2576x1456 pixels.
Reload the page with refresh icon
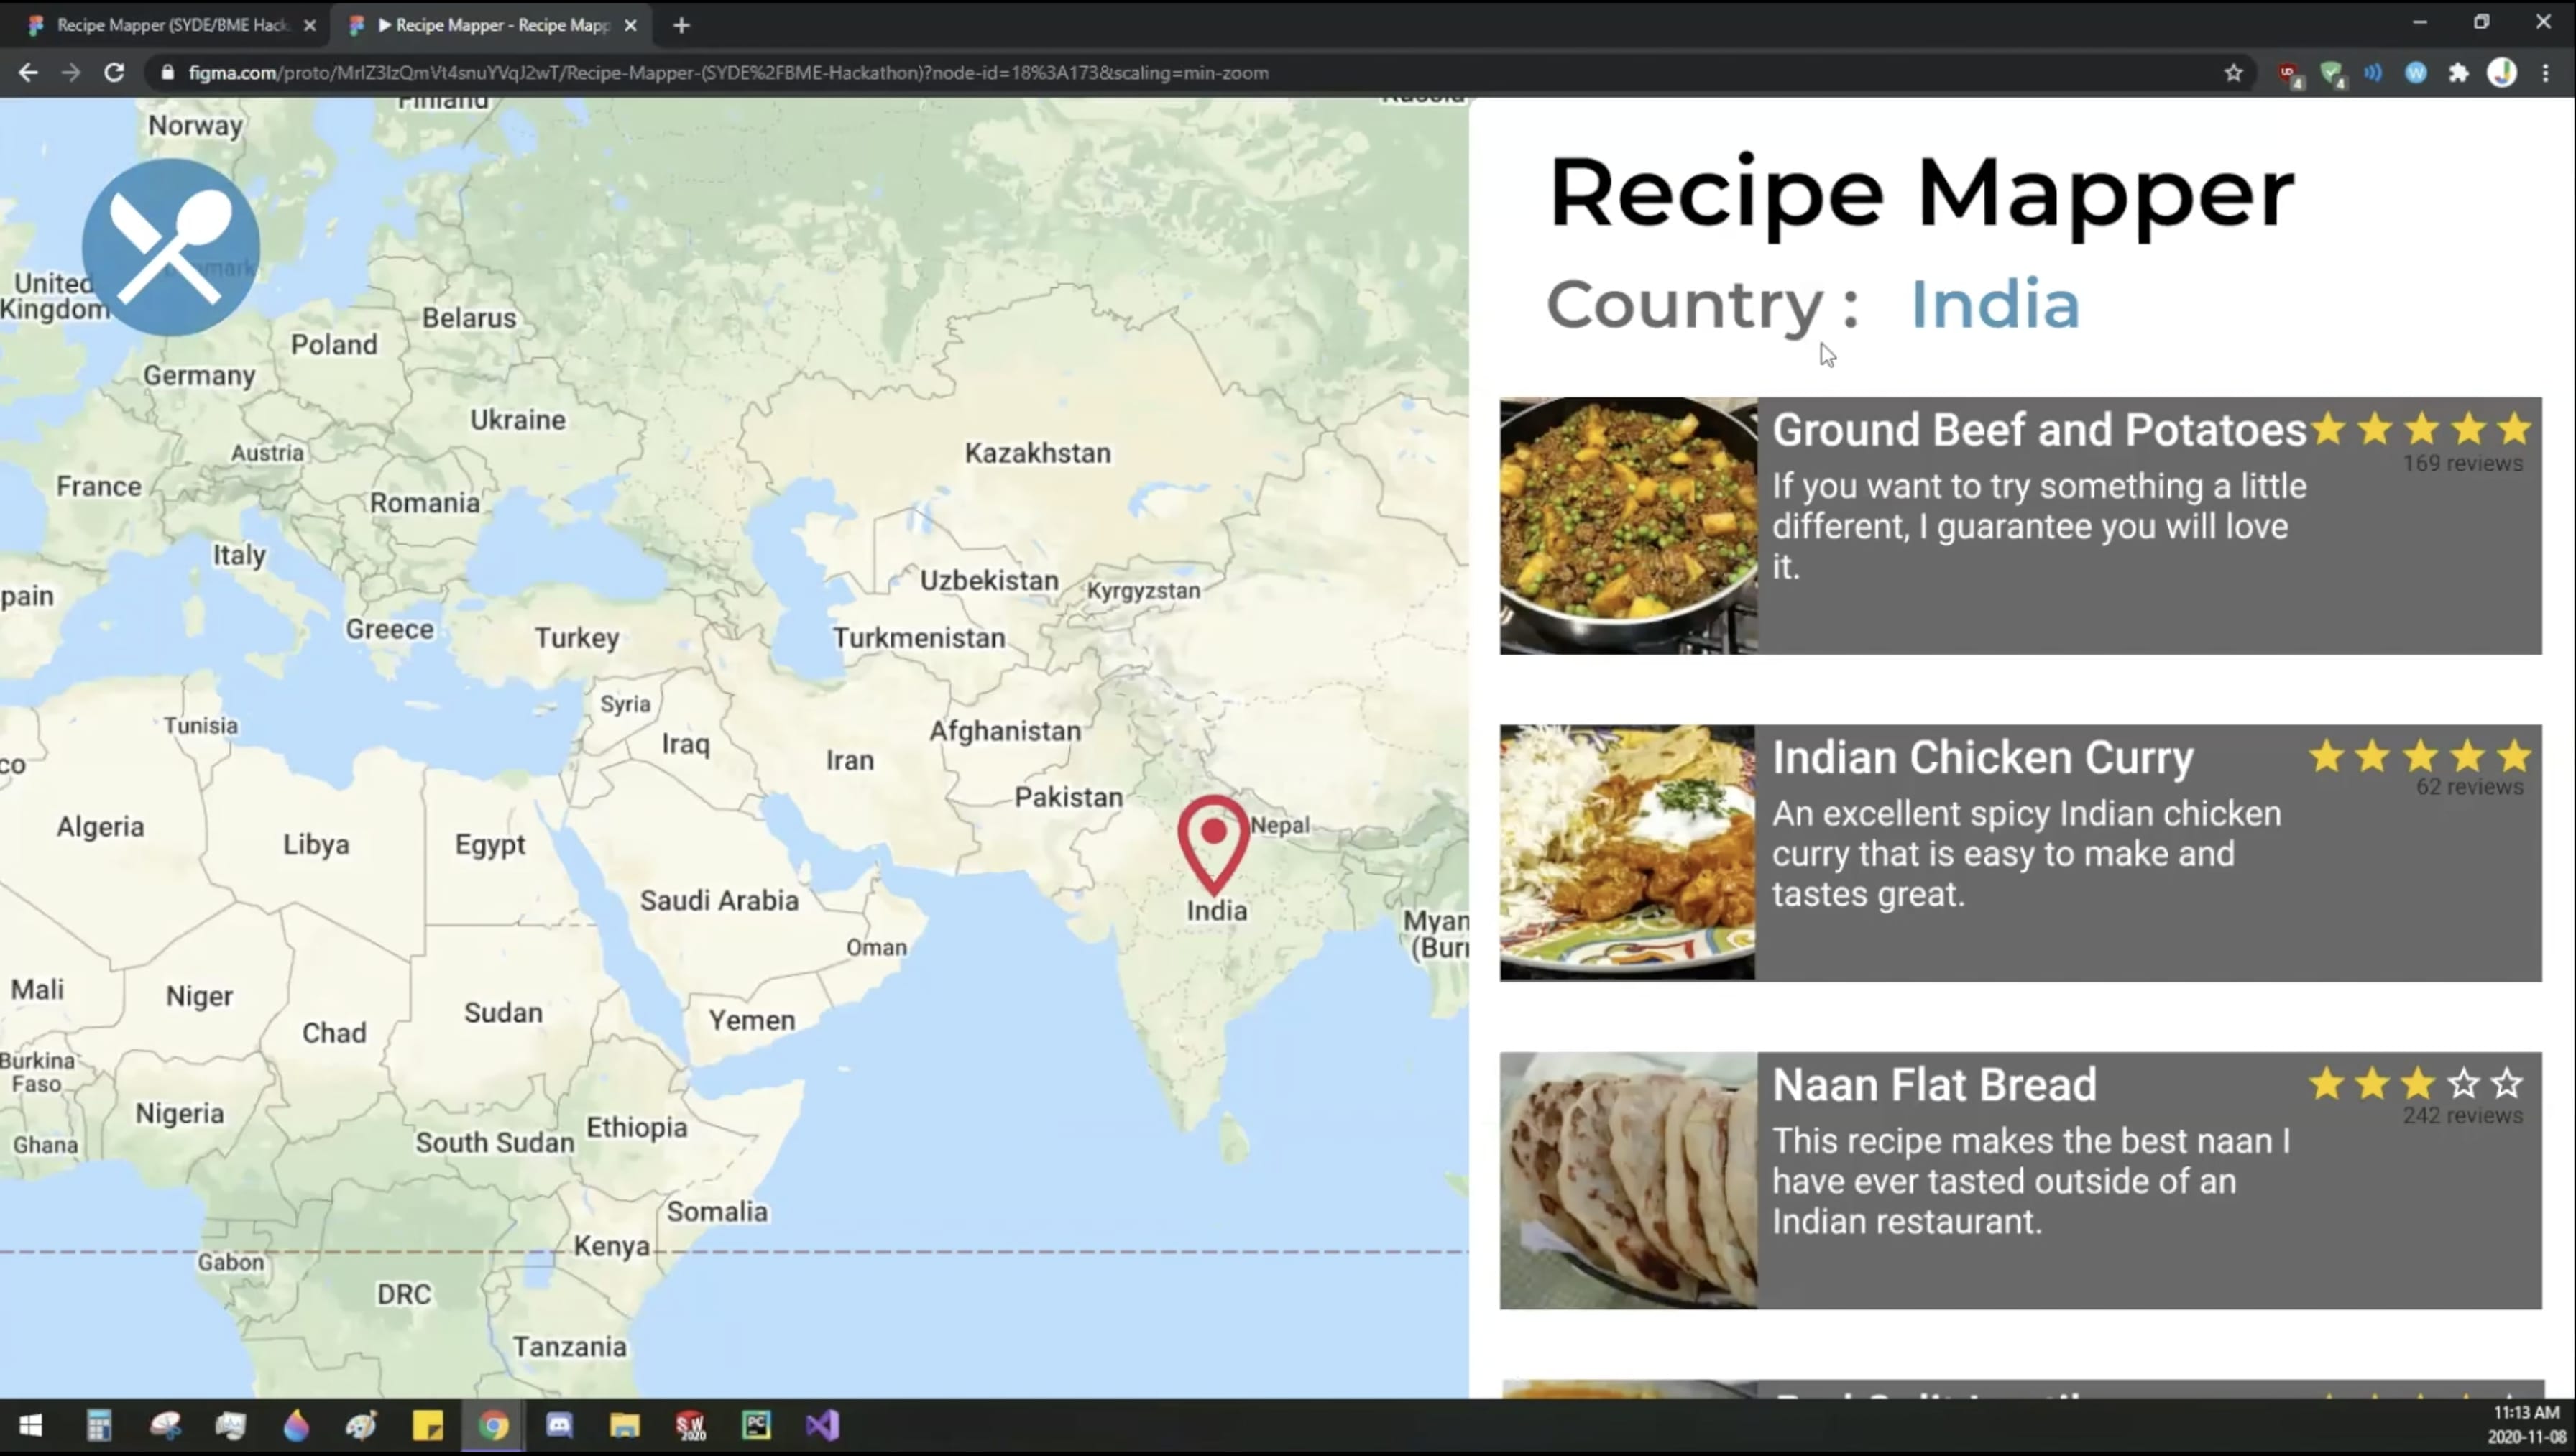(x=114, y=73)
